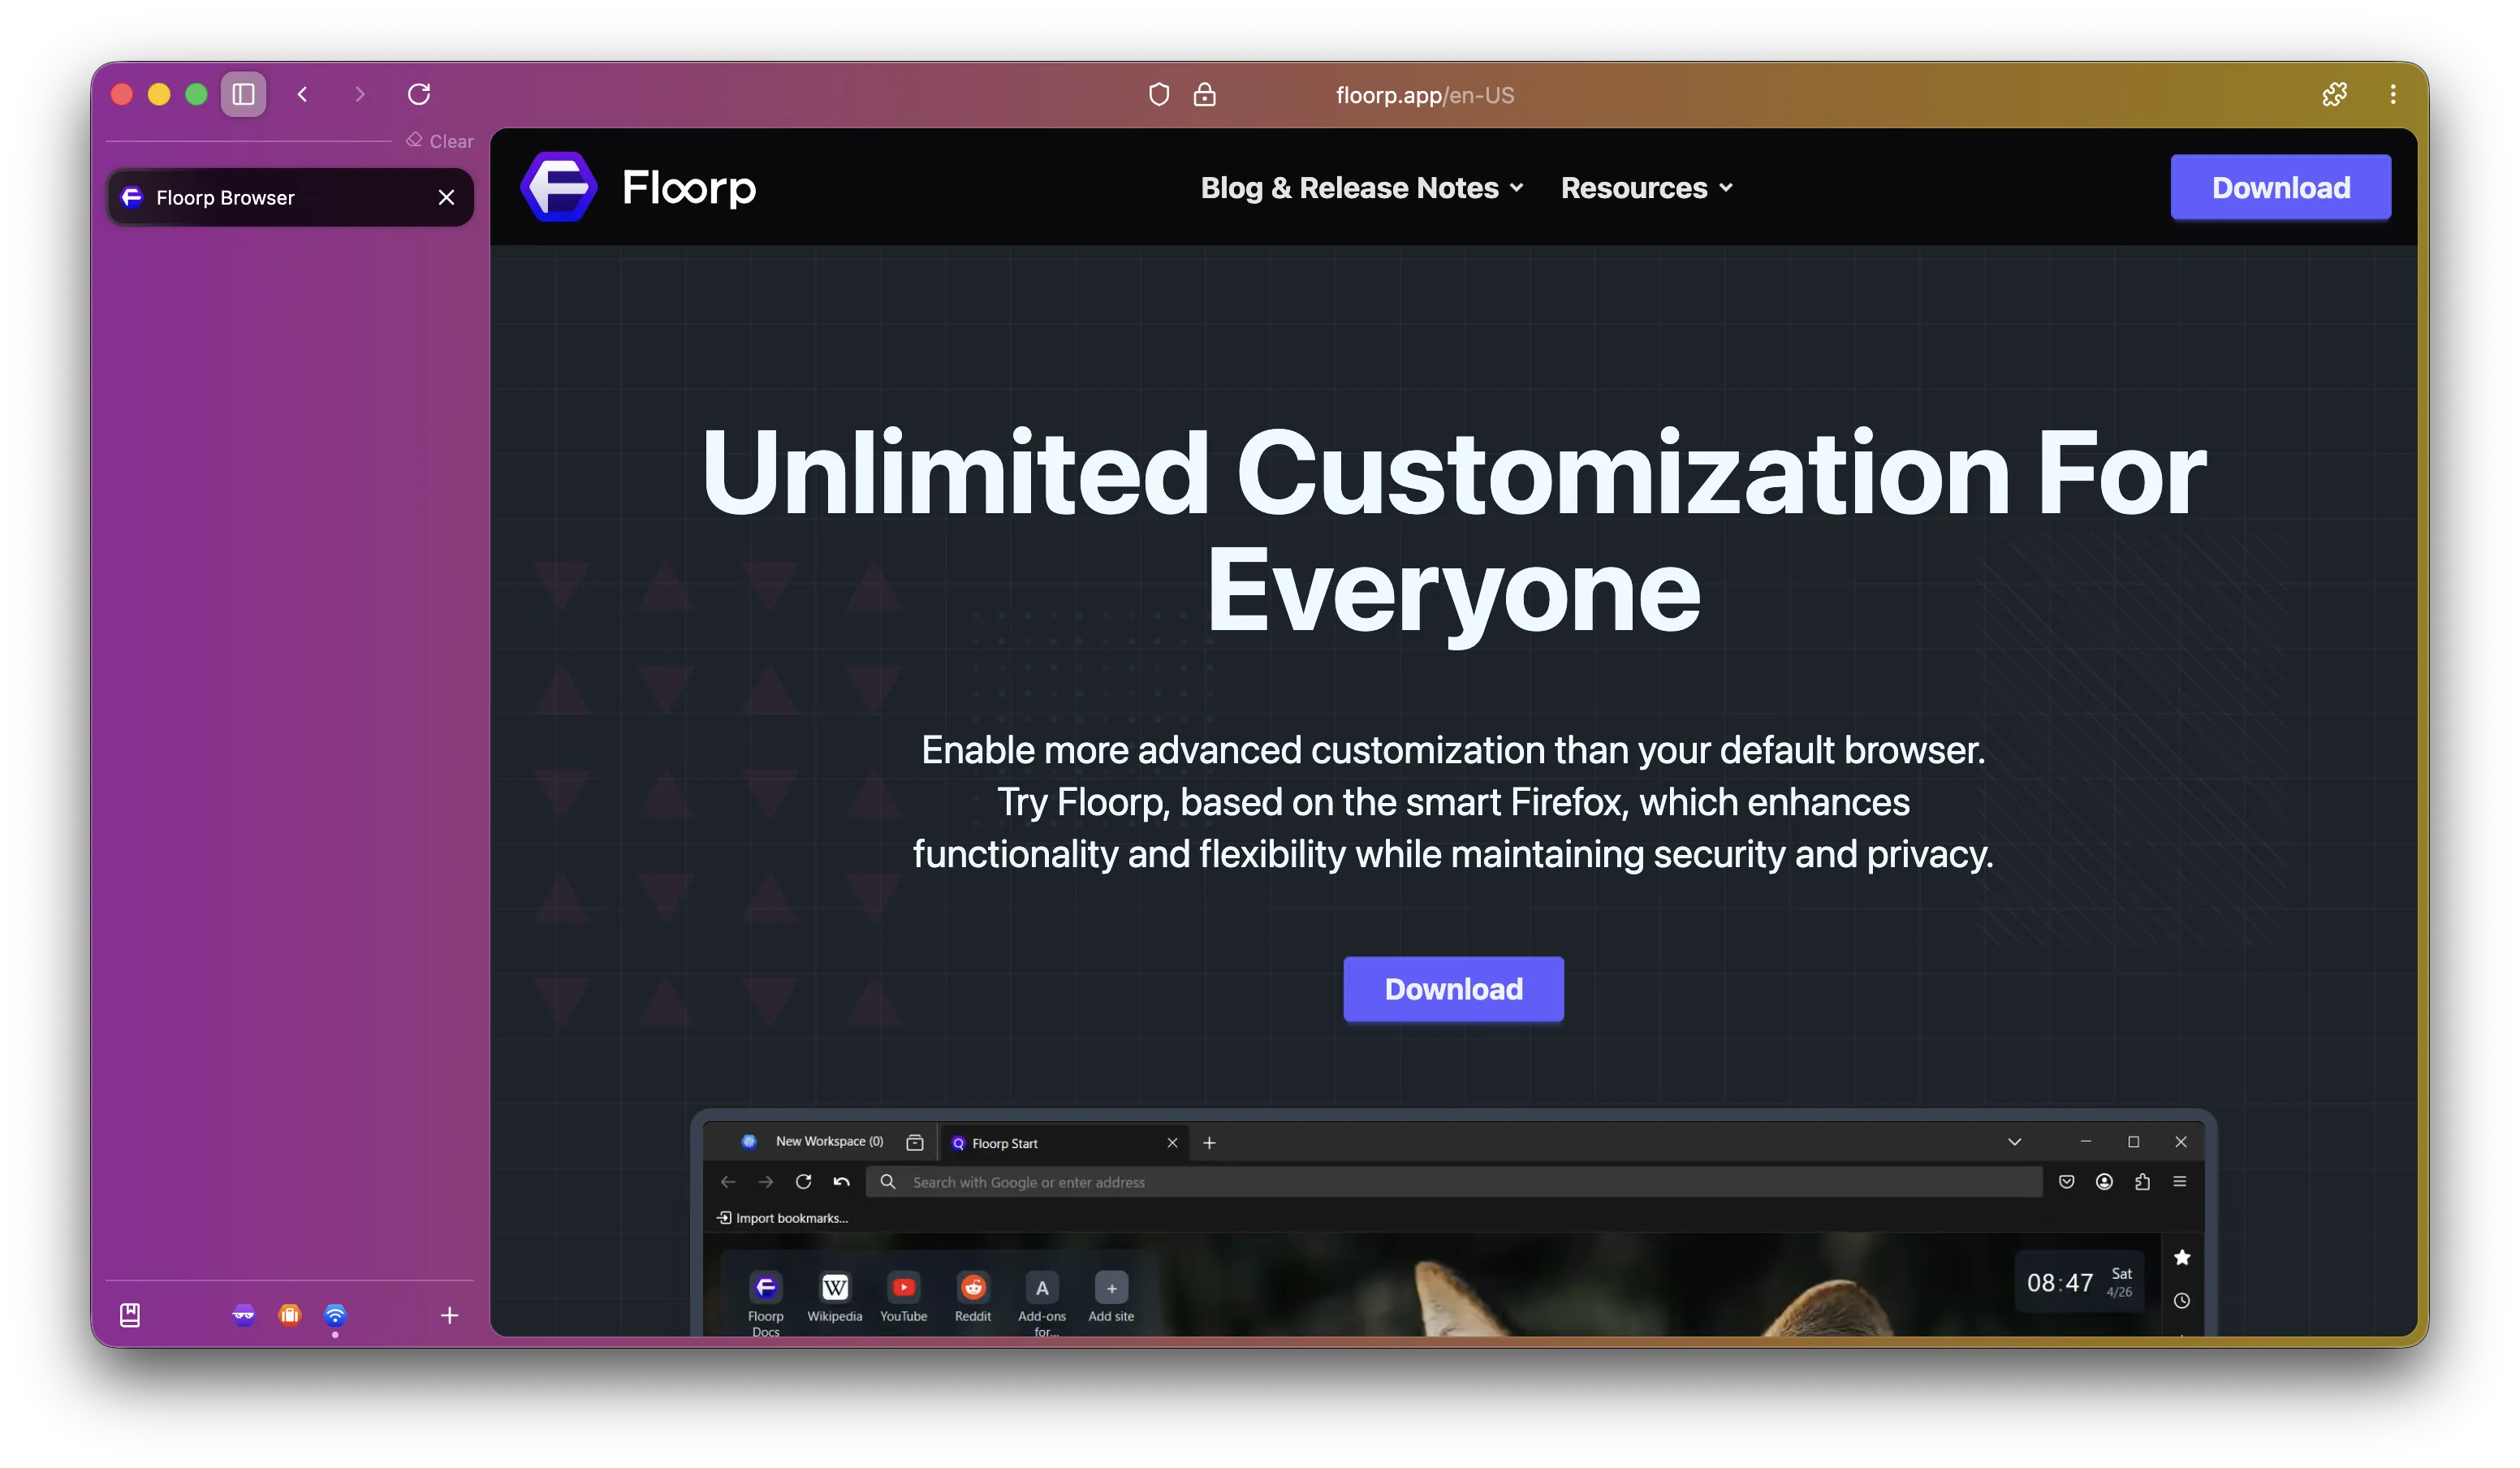This screenshot has height=1468, width=2520.
Task: Click the Floorp hexagon logo icon
Action: (x=559, y=187)
